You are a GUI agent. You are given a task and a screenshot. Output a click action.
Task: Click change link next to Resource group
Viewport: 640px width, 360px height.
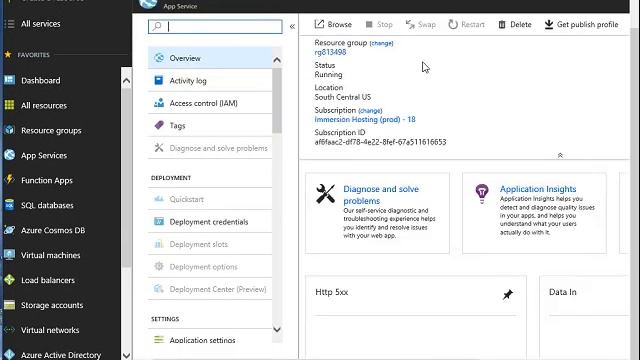[381, 43]
